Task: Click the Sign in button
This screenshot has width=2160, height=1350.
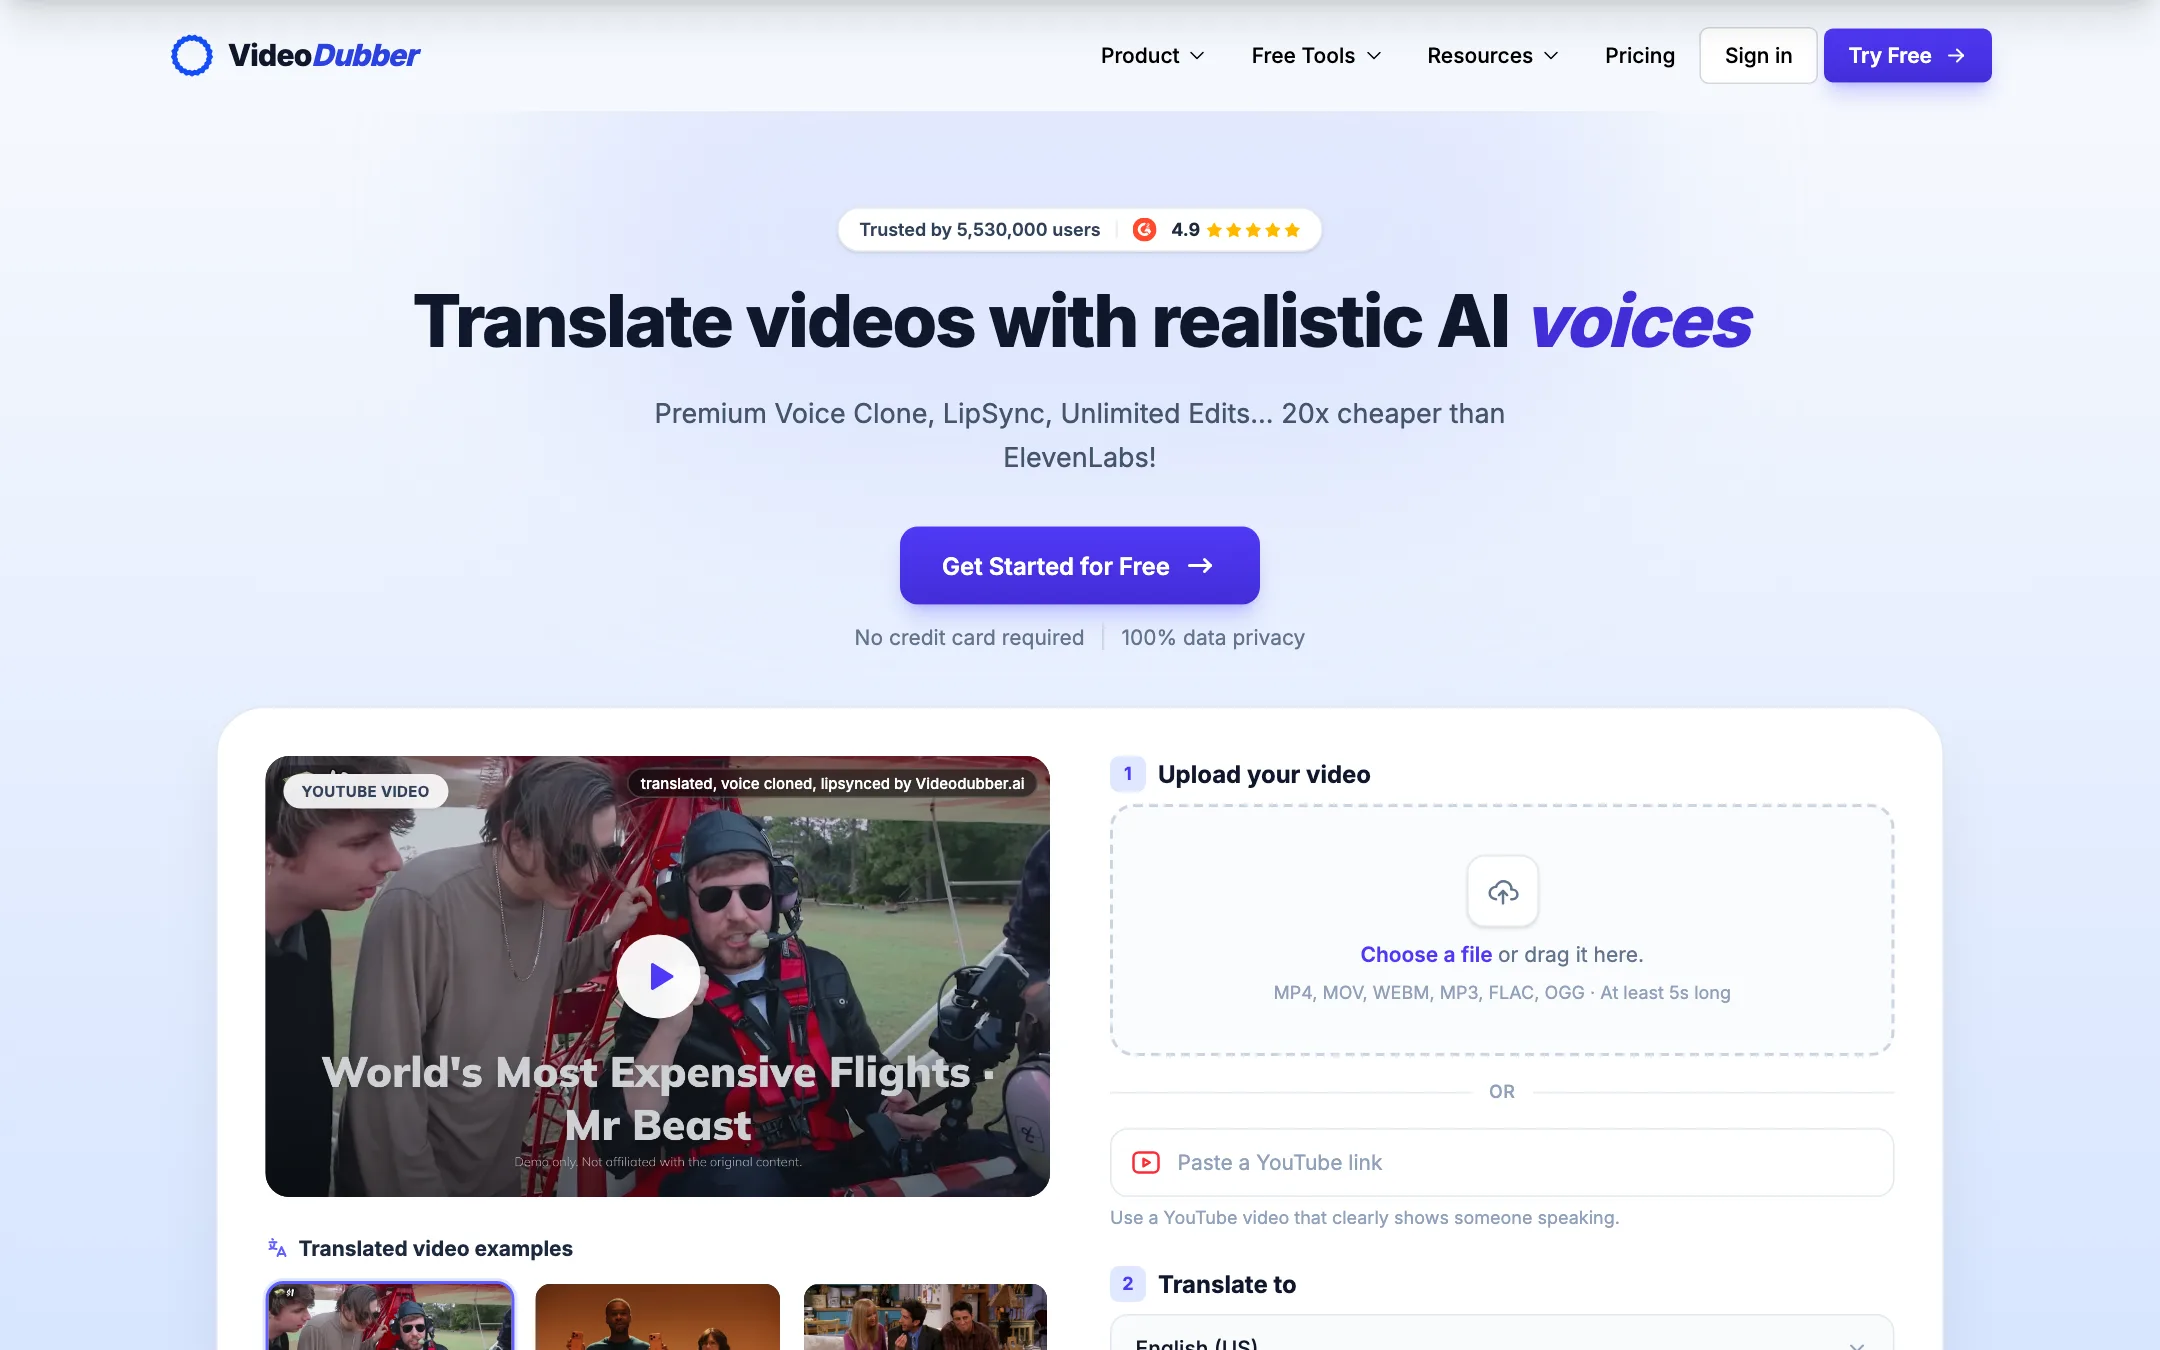Action: click(x=1758, y=55)
